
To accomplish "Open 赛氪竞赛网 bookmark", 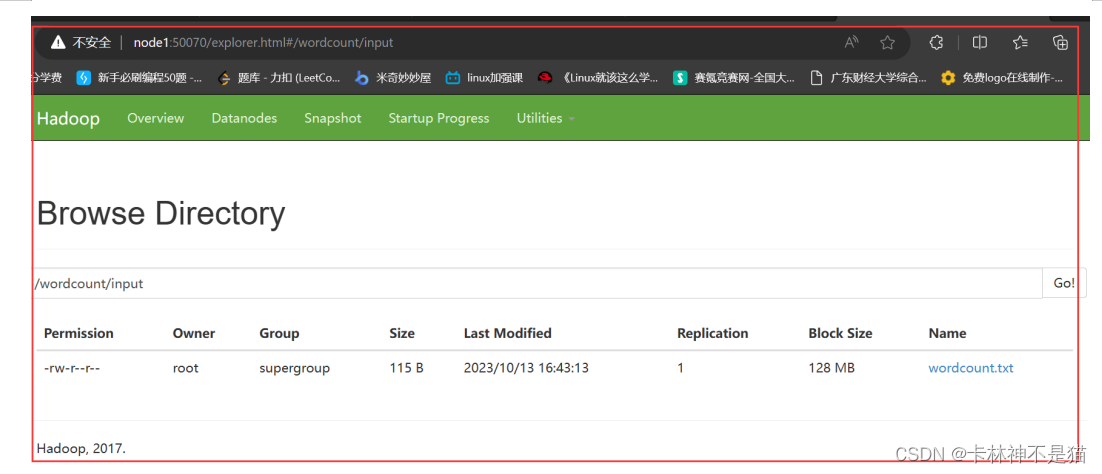I will pyautogui.click(x=734, y=78).
